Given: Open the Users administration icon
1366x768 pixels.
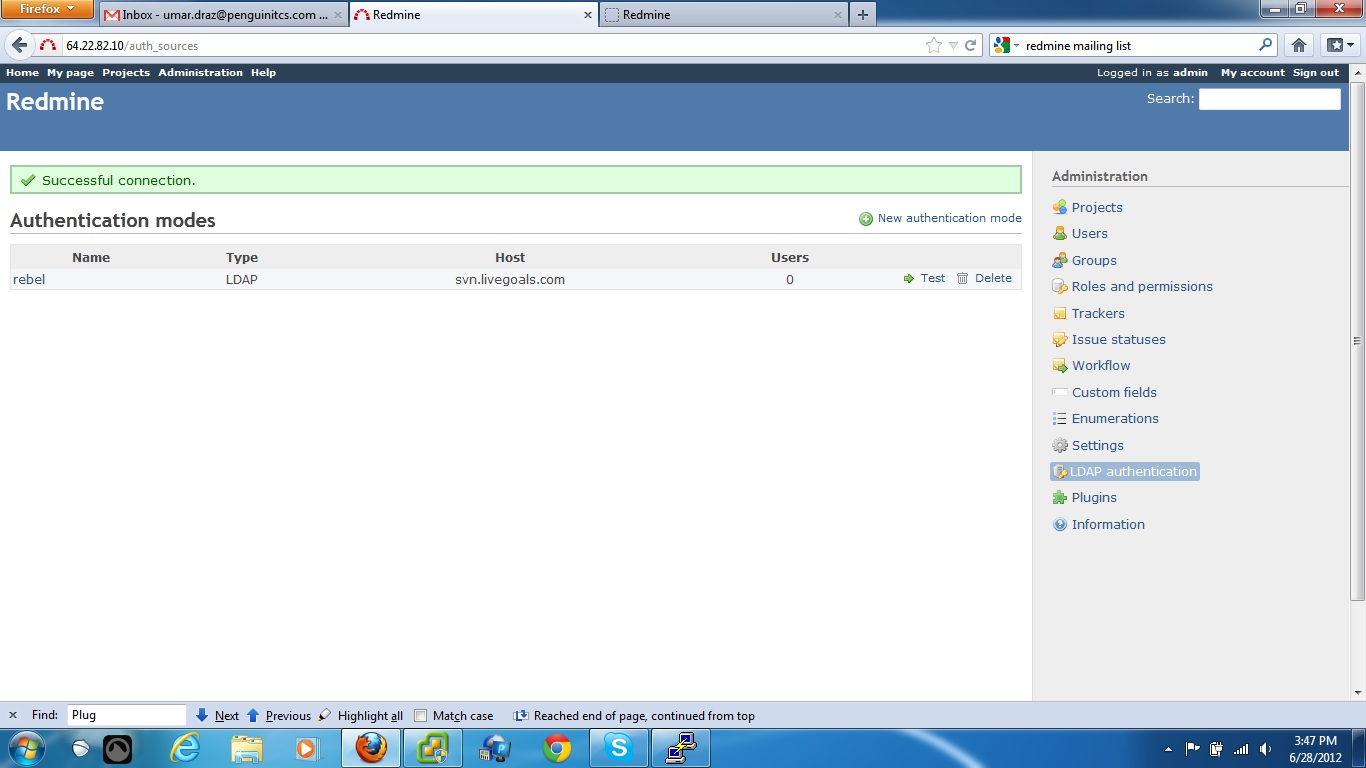Looking at the screenshot, I should pyautogui.click(x=1059, y=233).
